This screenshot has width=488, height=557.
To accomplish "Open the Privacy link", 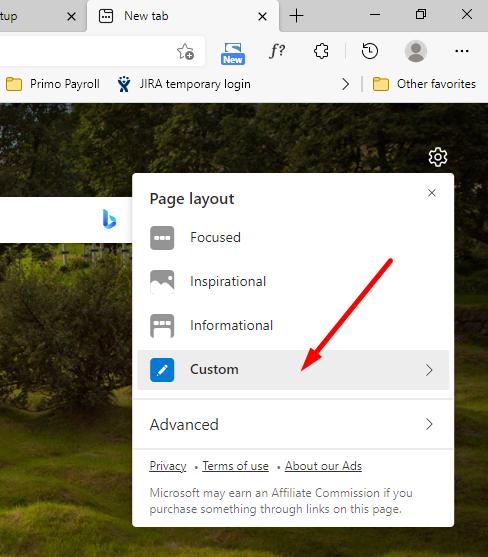I will click(x=168, y=466).
